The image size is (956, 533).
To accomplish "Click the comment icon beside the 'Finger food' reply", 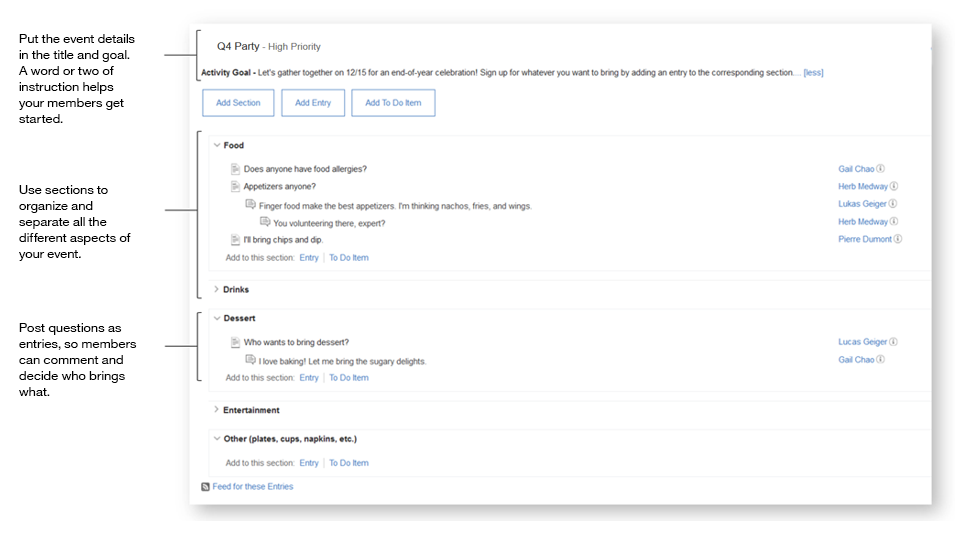I will [250, 205].
